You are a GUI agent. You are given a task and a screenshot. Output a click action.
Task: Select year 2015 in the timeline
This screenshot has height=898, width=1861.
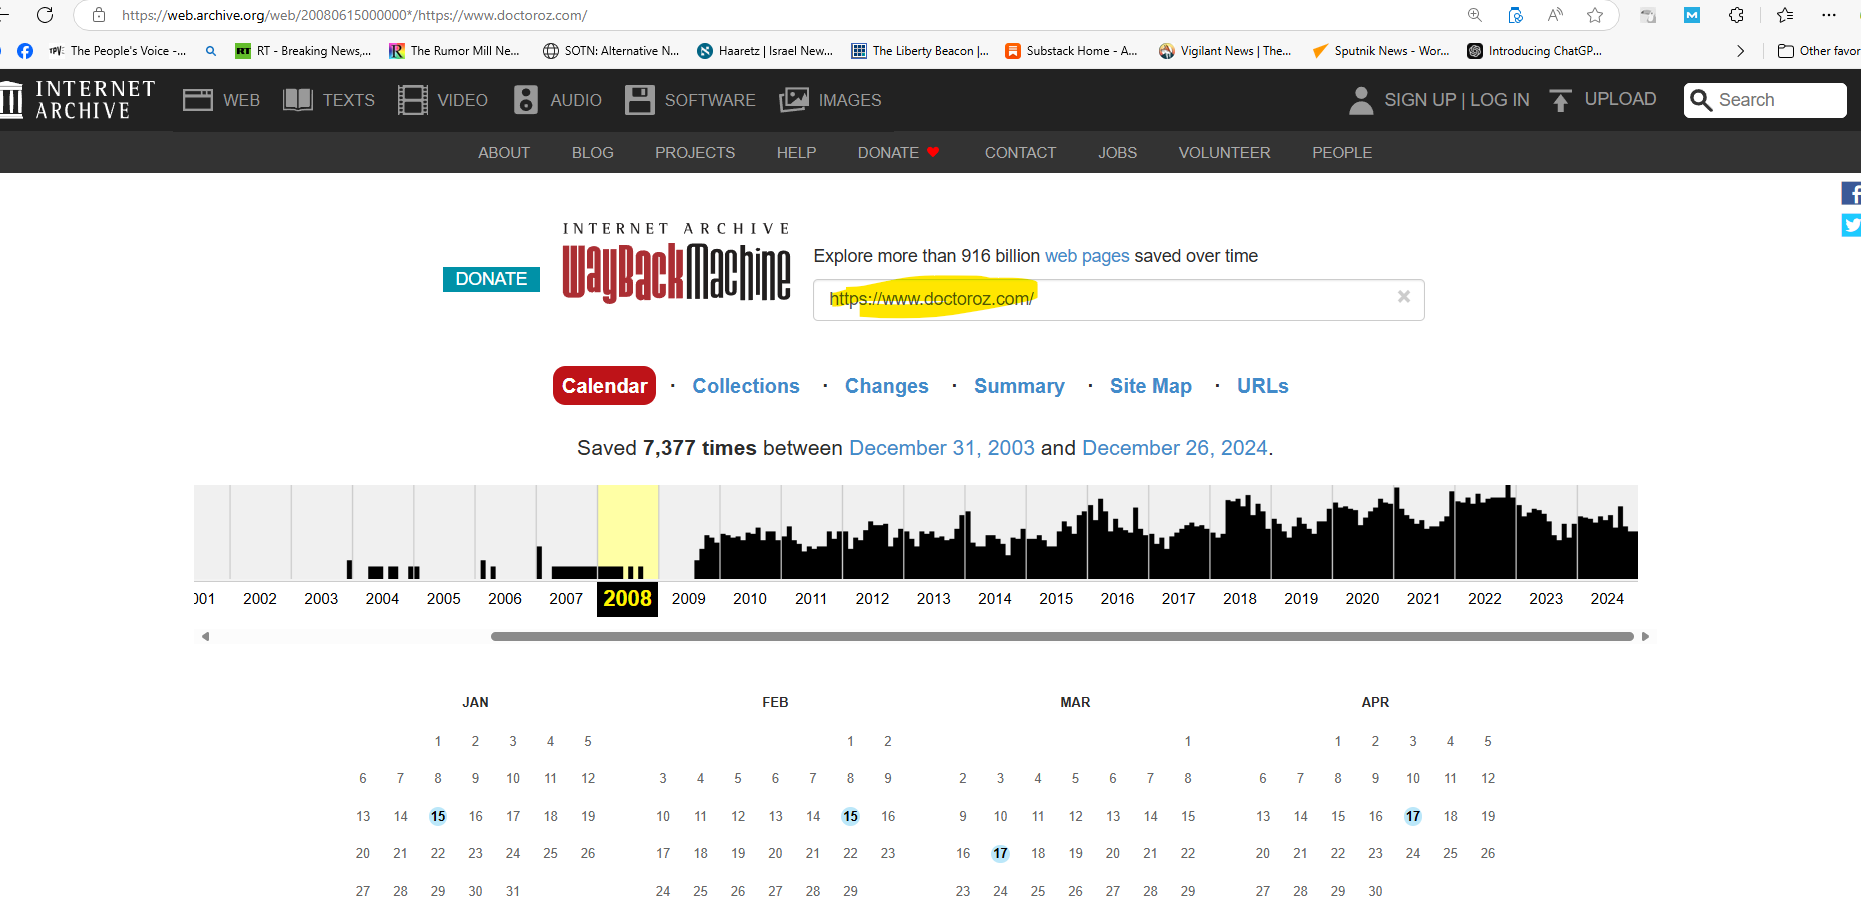pos(1056,598)
